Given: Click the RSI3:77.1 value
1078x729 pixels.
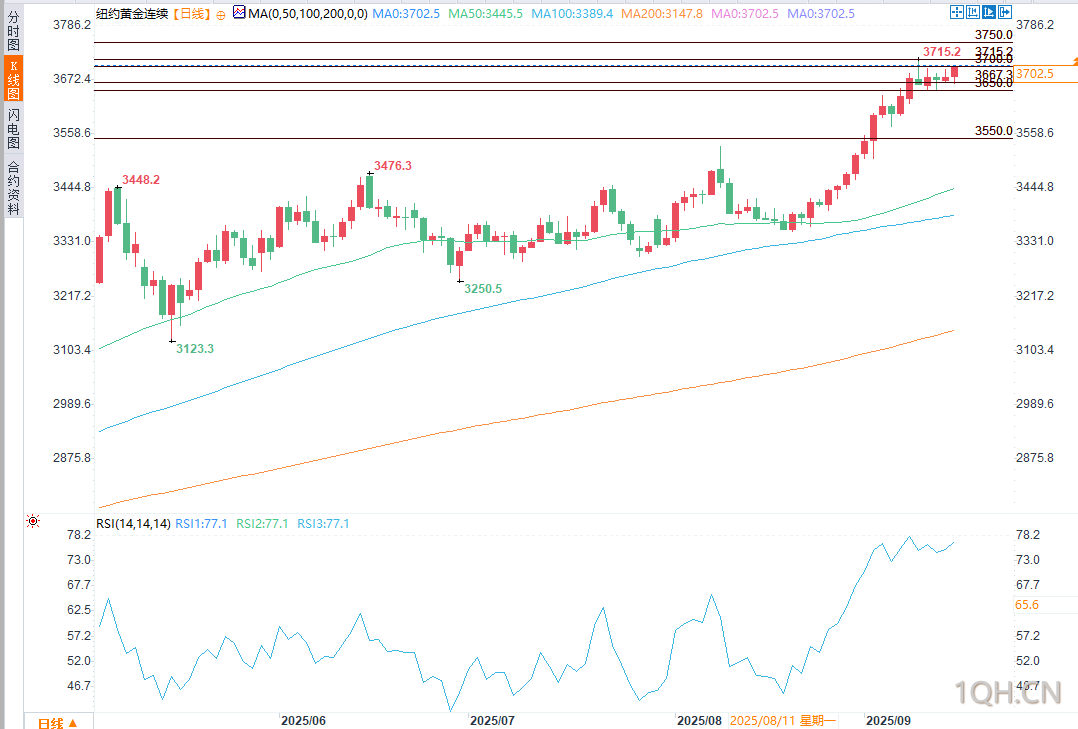Looking at the screenshot, I should [x=323, y=524].
